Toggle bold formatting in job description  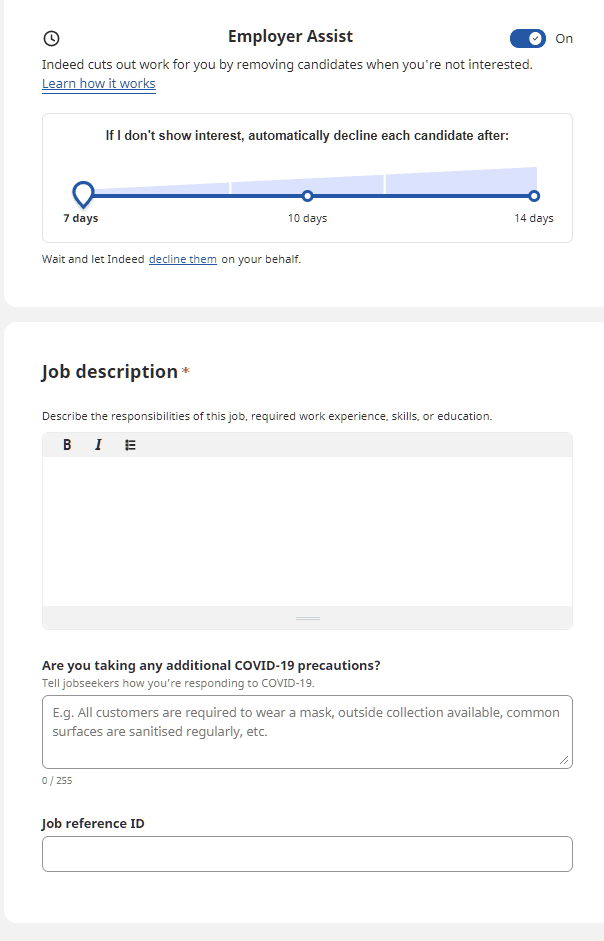pos(67,445)
